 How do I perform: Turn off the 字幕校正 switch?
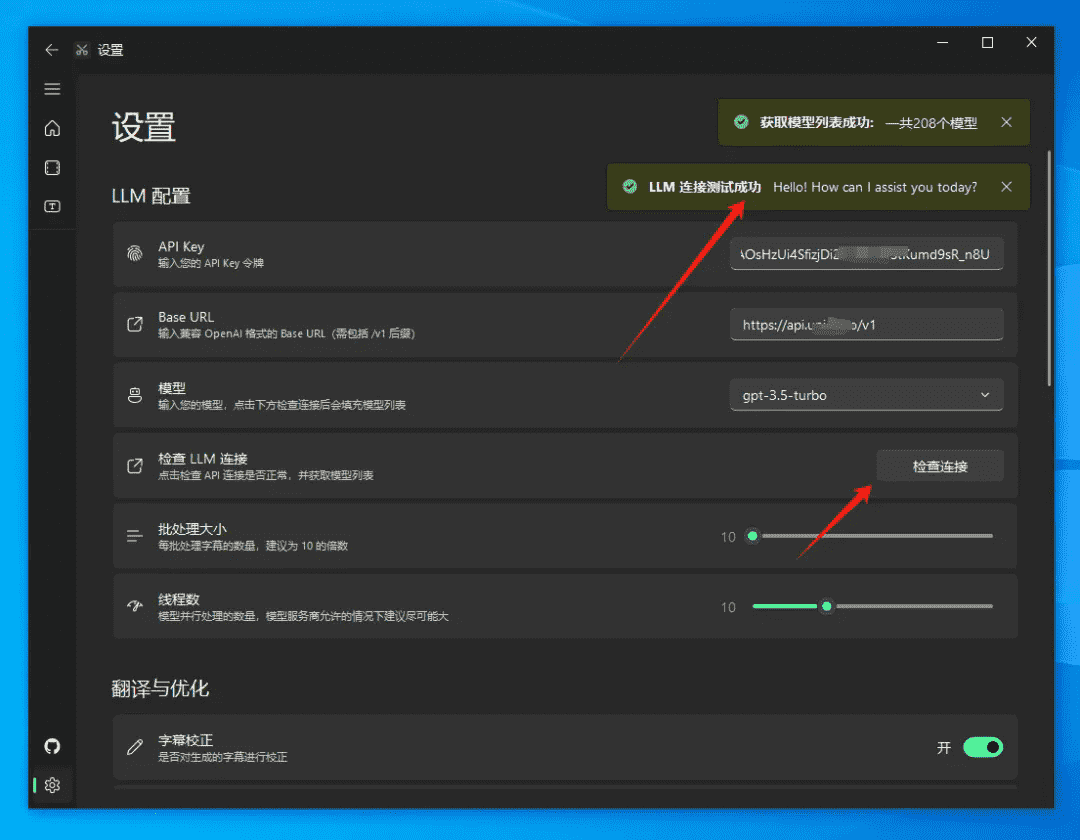982,747
